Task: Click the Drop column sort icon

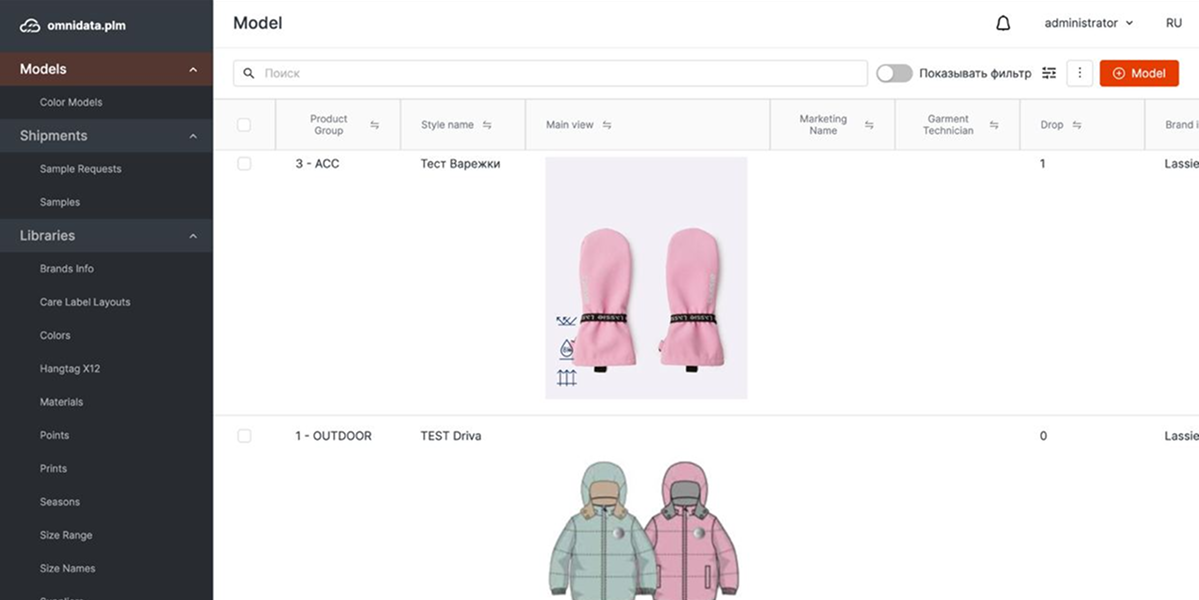Action: (x=1077, y=125)
